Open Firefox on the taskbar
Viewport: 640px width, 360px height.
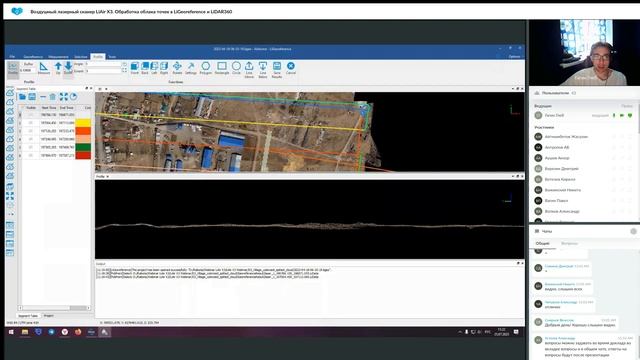78,332
